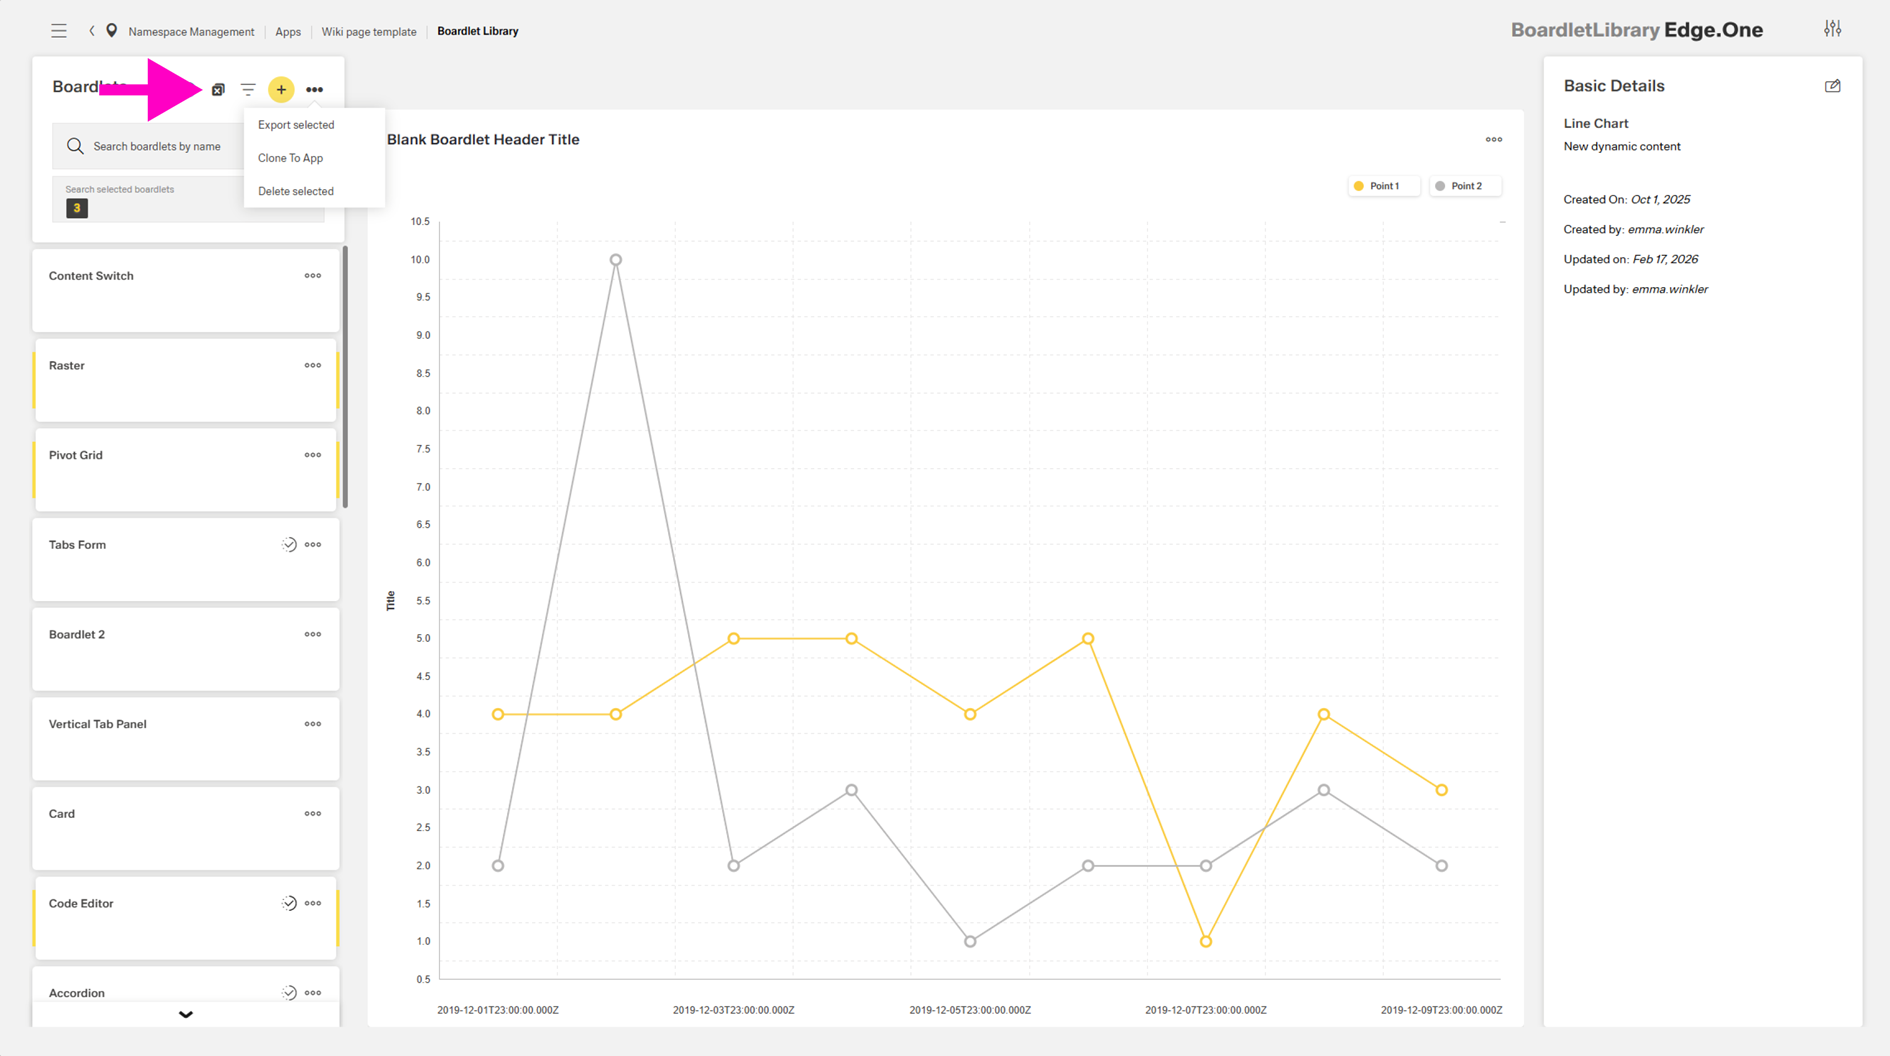This screenshot has width=1890, height=1056.
Task: Click the boardlet list vertical scrollbar
Action: tap(345, 380)
